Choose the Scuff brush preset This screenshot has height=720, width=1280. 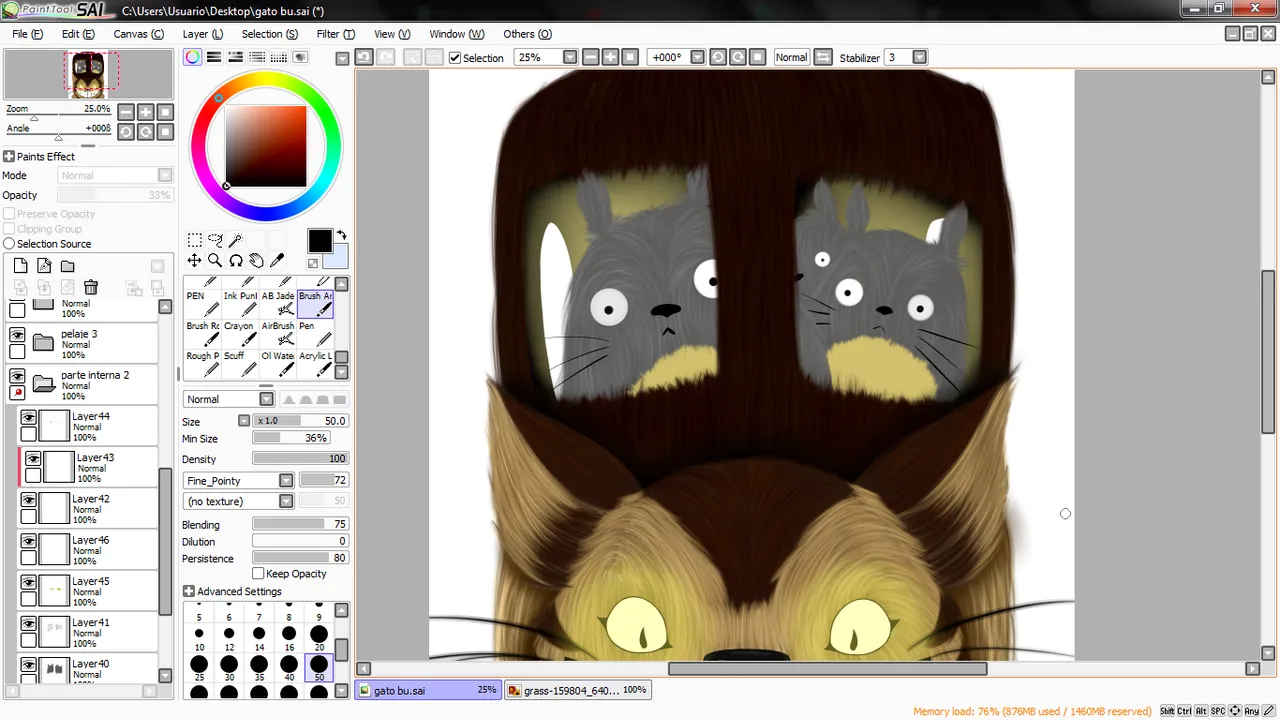[x=239, y=362]
